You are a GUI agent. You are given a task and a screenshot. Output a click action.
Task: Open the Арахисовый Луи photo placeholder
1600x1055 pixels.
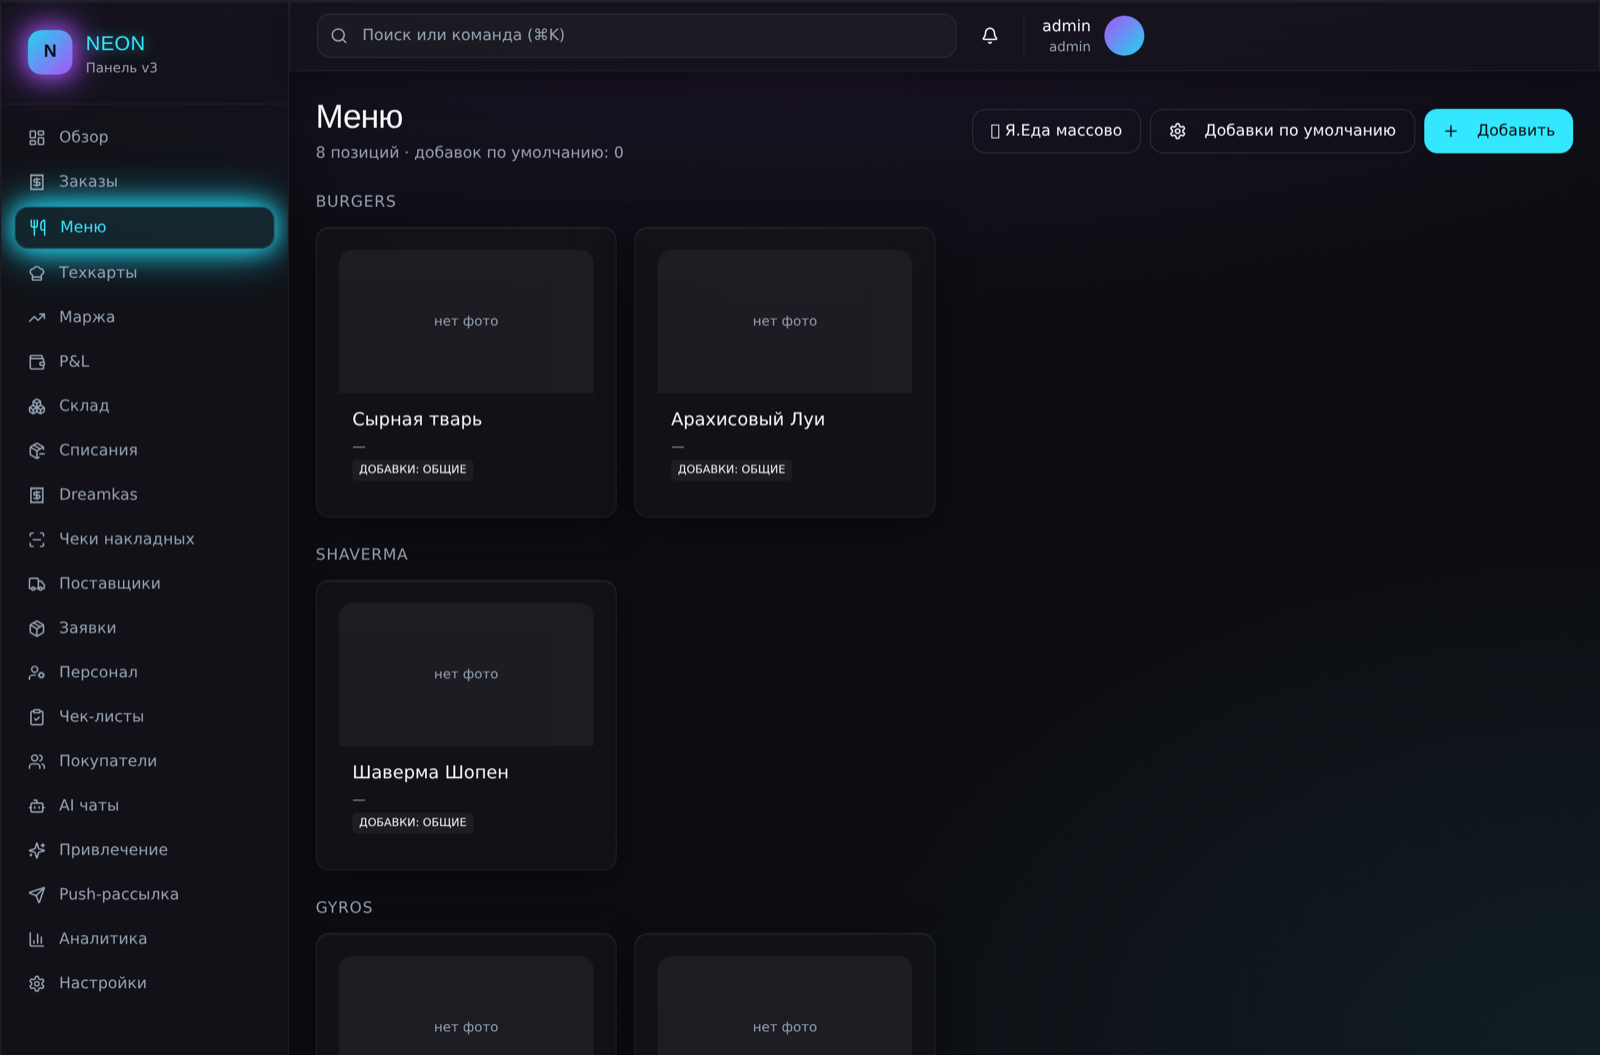pyautogui.click(x=785, y=321)
